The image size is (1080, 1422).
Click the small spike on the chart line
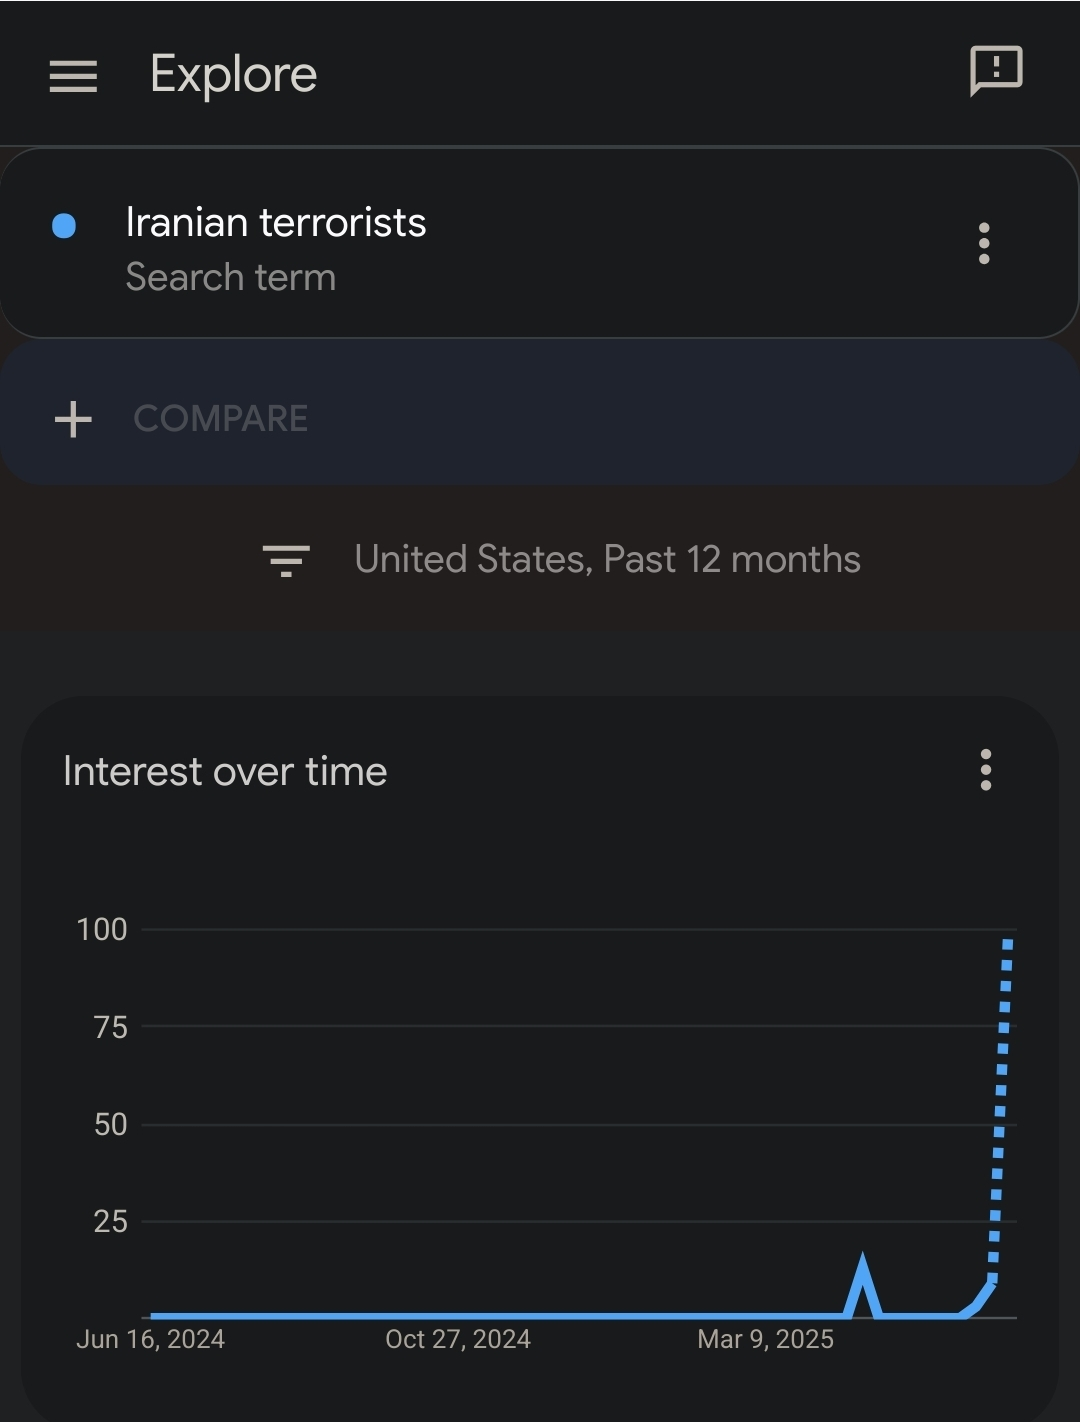click(862, 1284)
